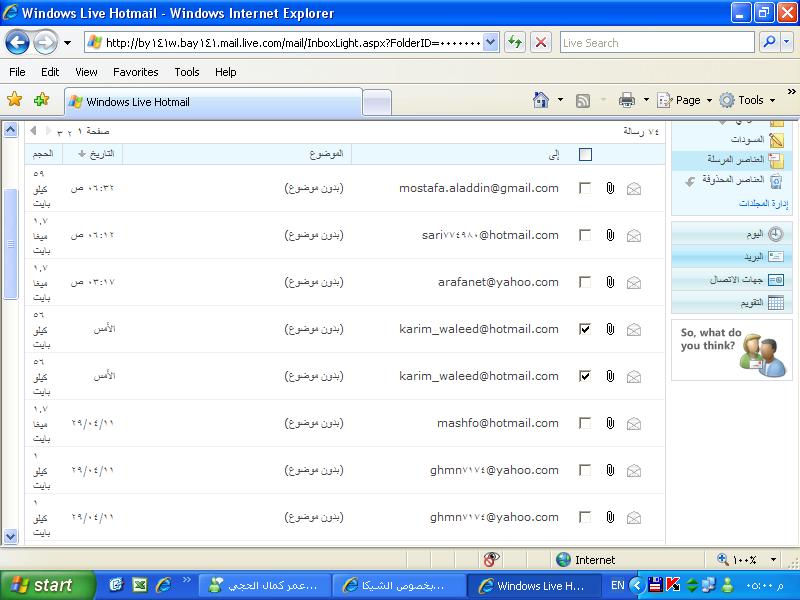Open the search provider dropdown arrow
Viewport: 800px width, 600px height.
[x=786, y=42]
